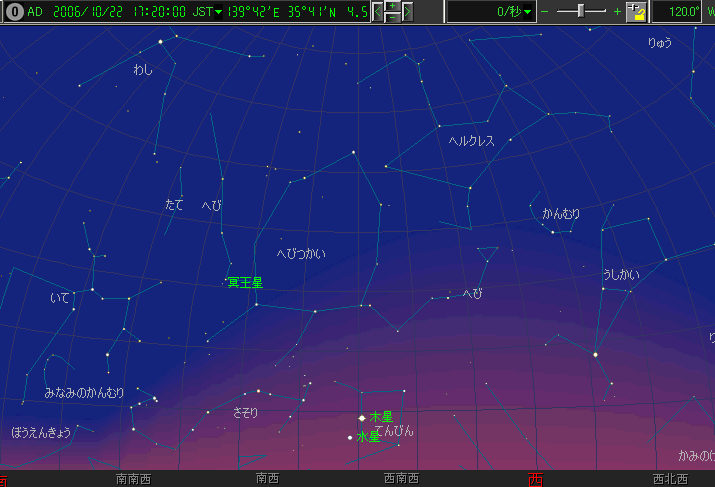The height and width of the screenshot is (487, 715).
Task: Click the 120.0° field of view value
Action: point(683,12)
